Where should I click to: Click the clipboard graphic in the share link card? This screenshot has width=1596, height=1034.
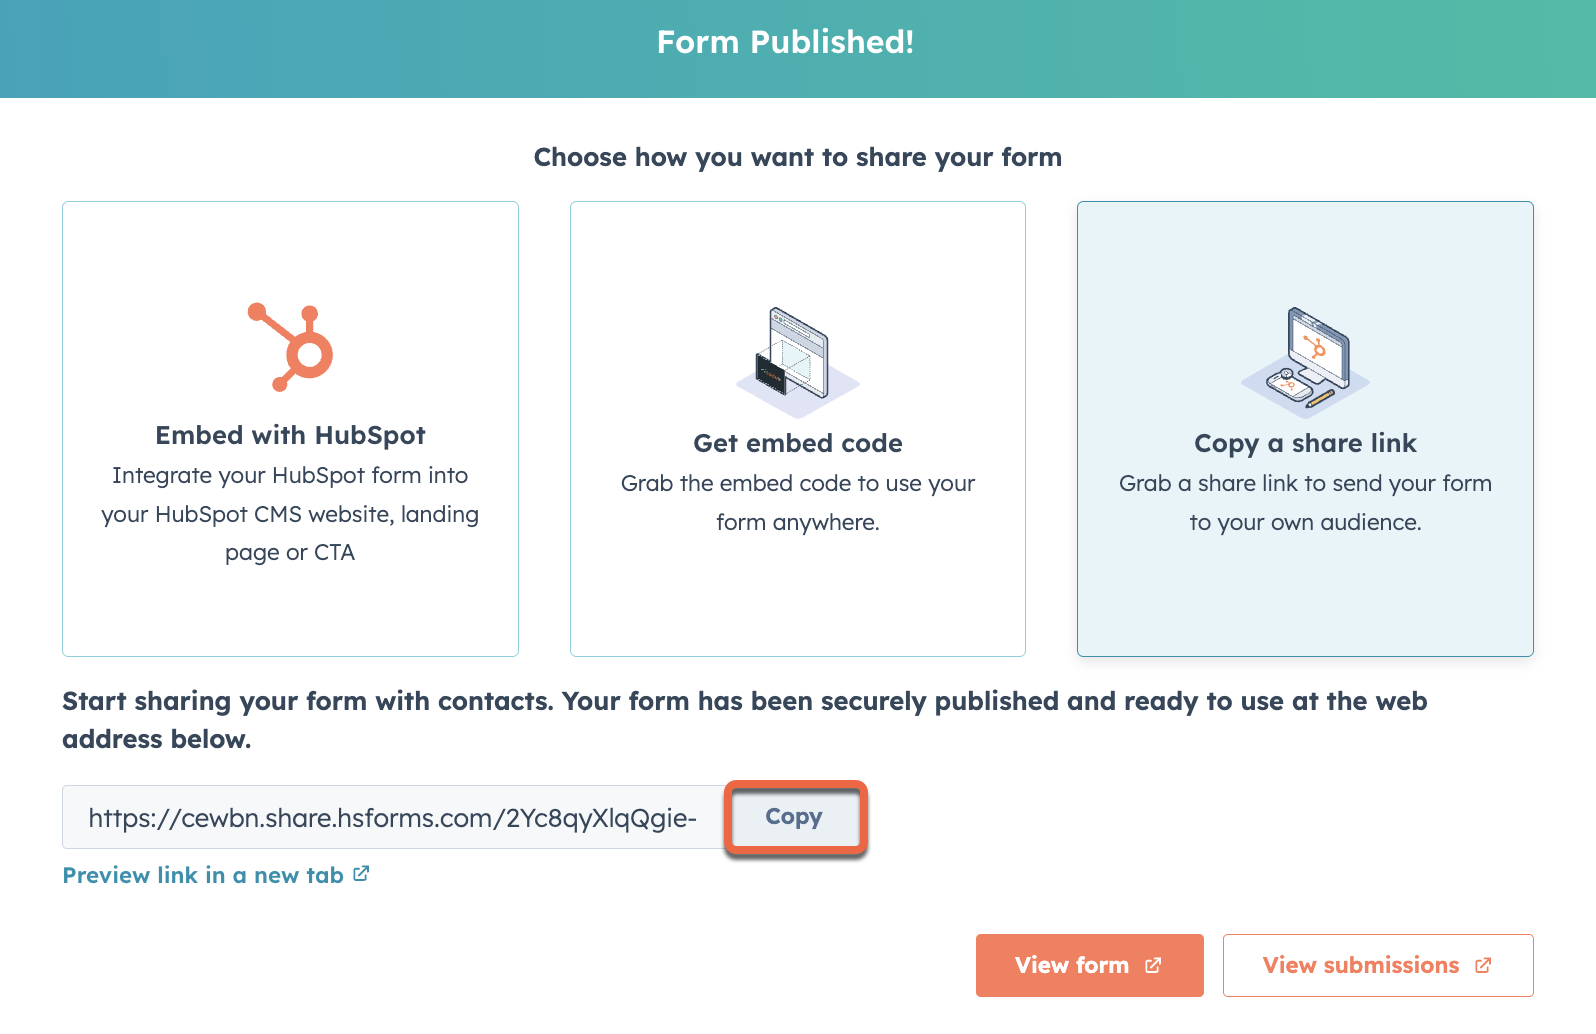click(x=1290, y=385)
